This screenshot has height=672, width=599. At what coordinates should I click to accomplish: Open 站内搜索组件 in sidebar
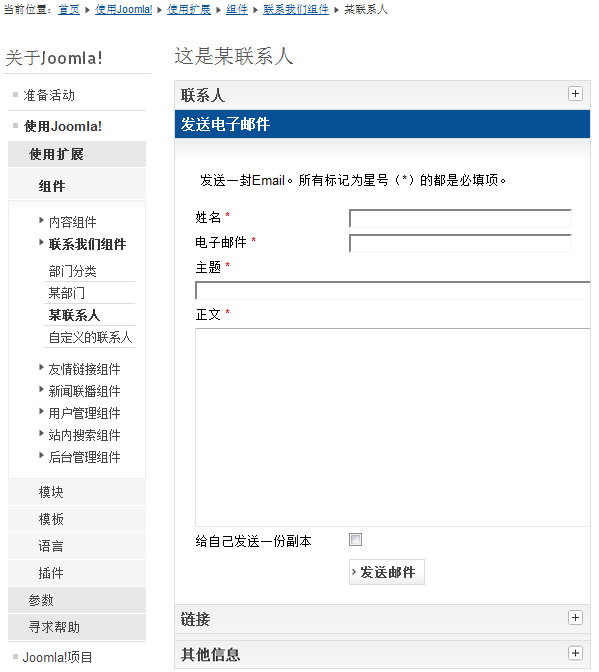click(84, 435)
